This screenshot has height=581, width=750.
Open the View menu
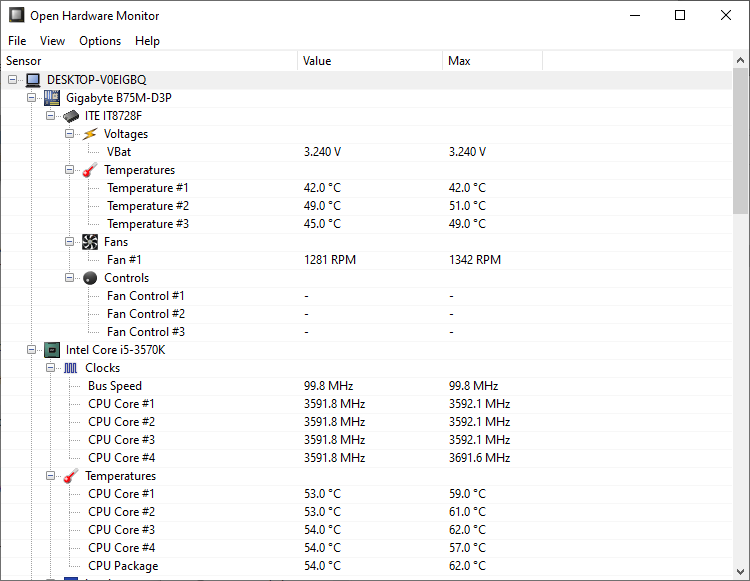[52, 41]
